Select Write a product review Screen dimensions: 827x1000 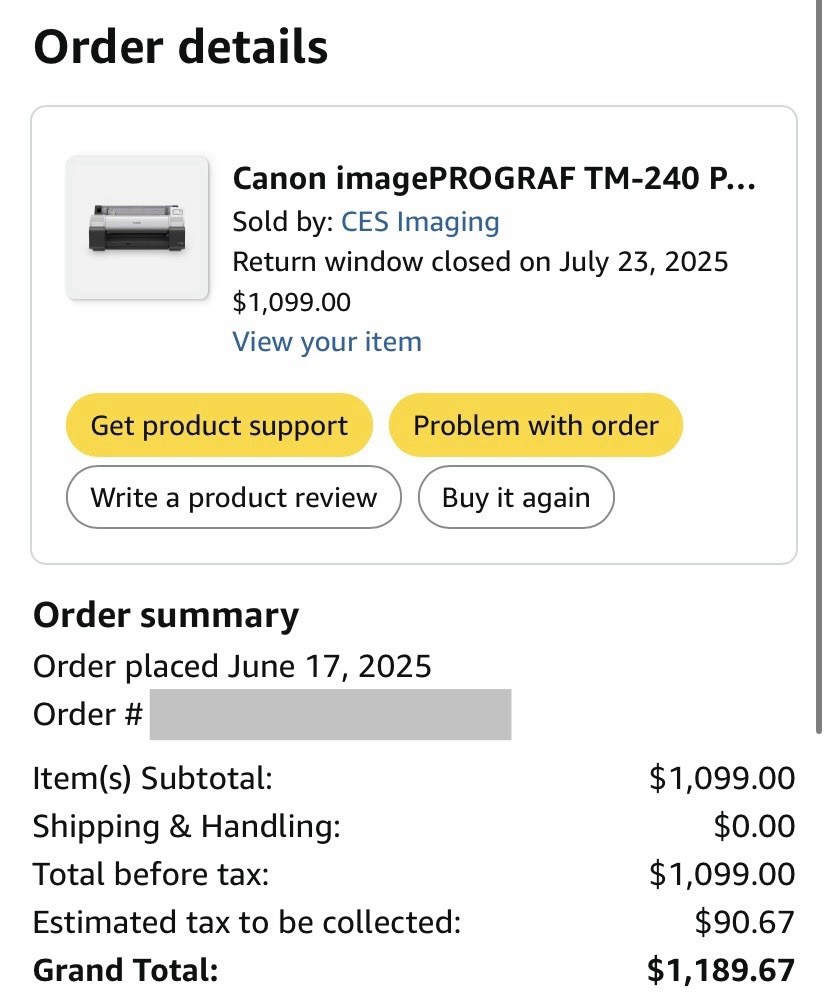click(233, 498)
